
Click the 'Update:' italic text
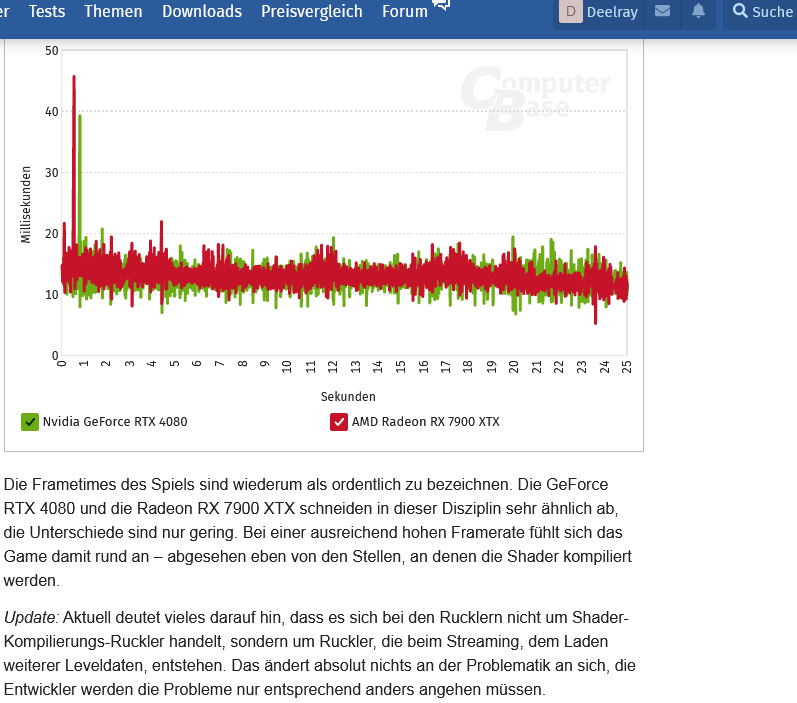(32, 617)
